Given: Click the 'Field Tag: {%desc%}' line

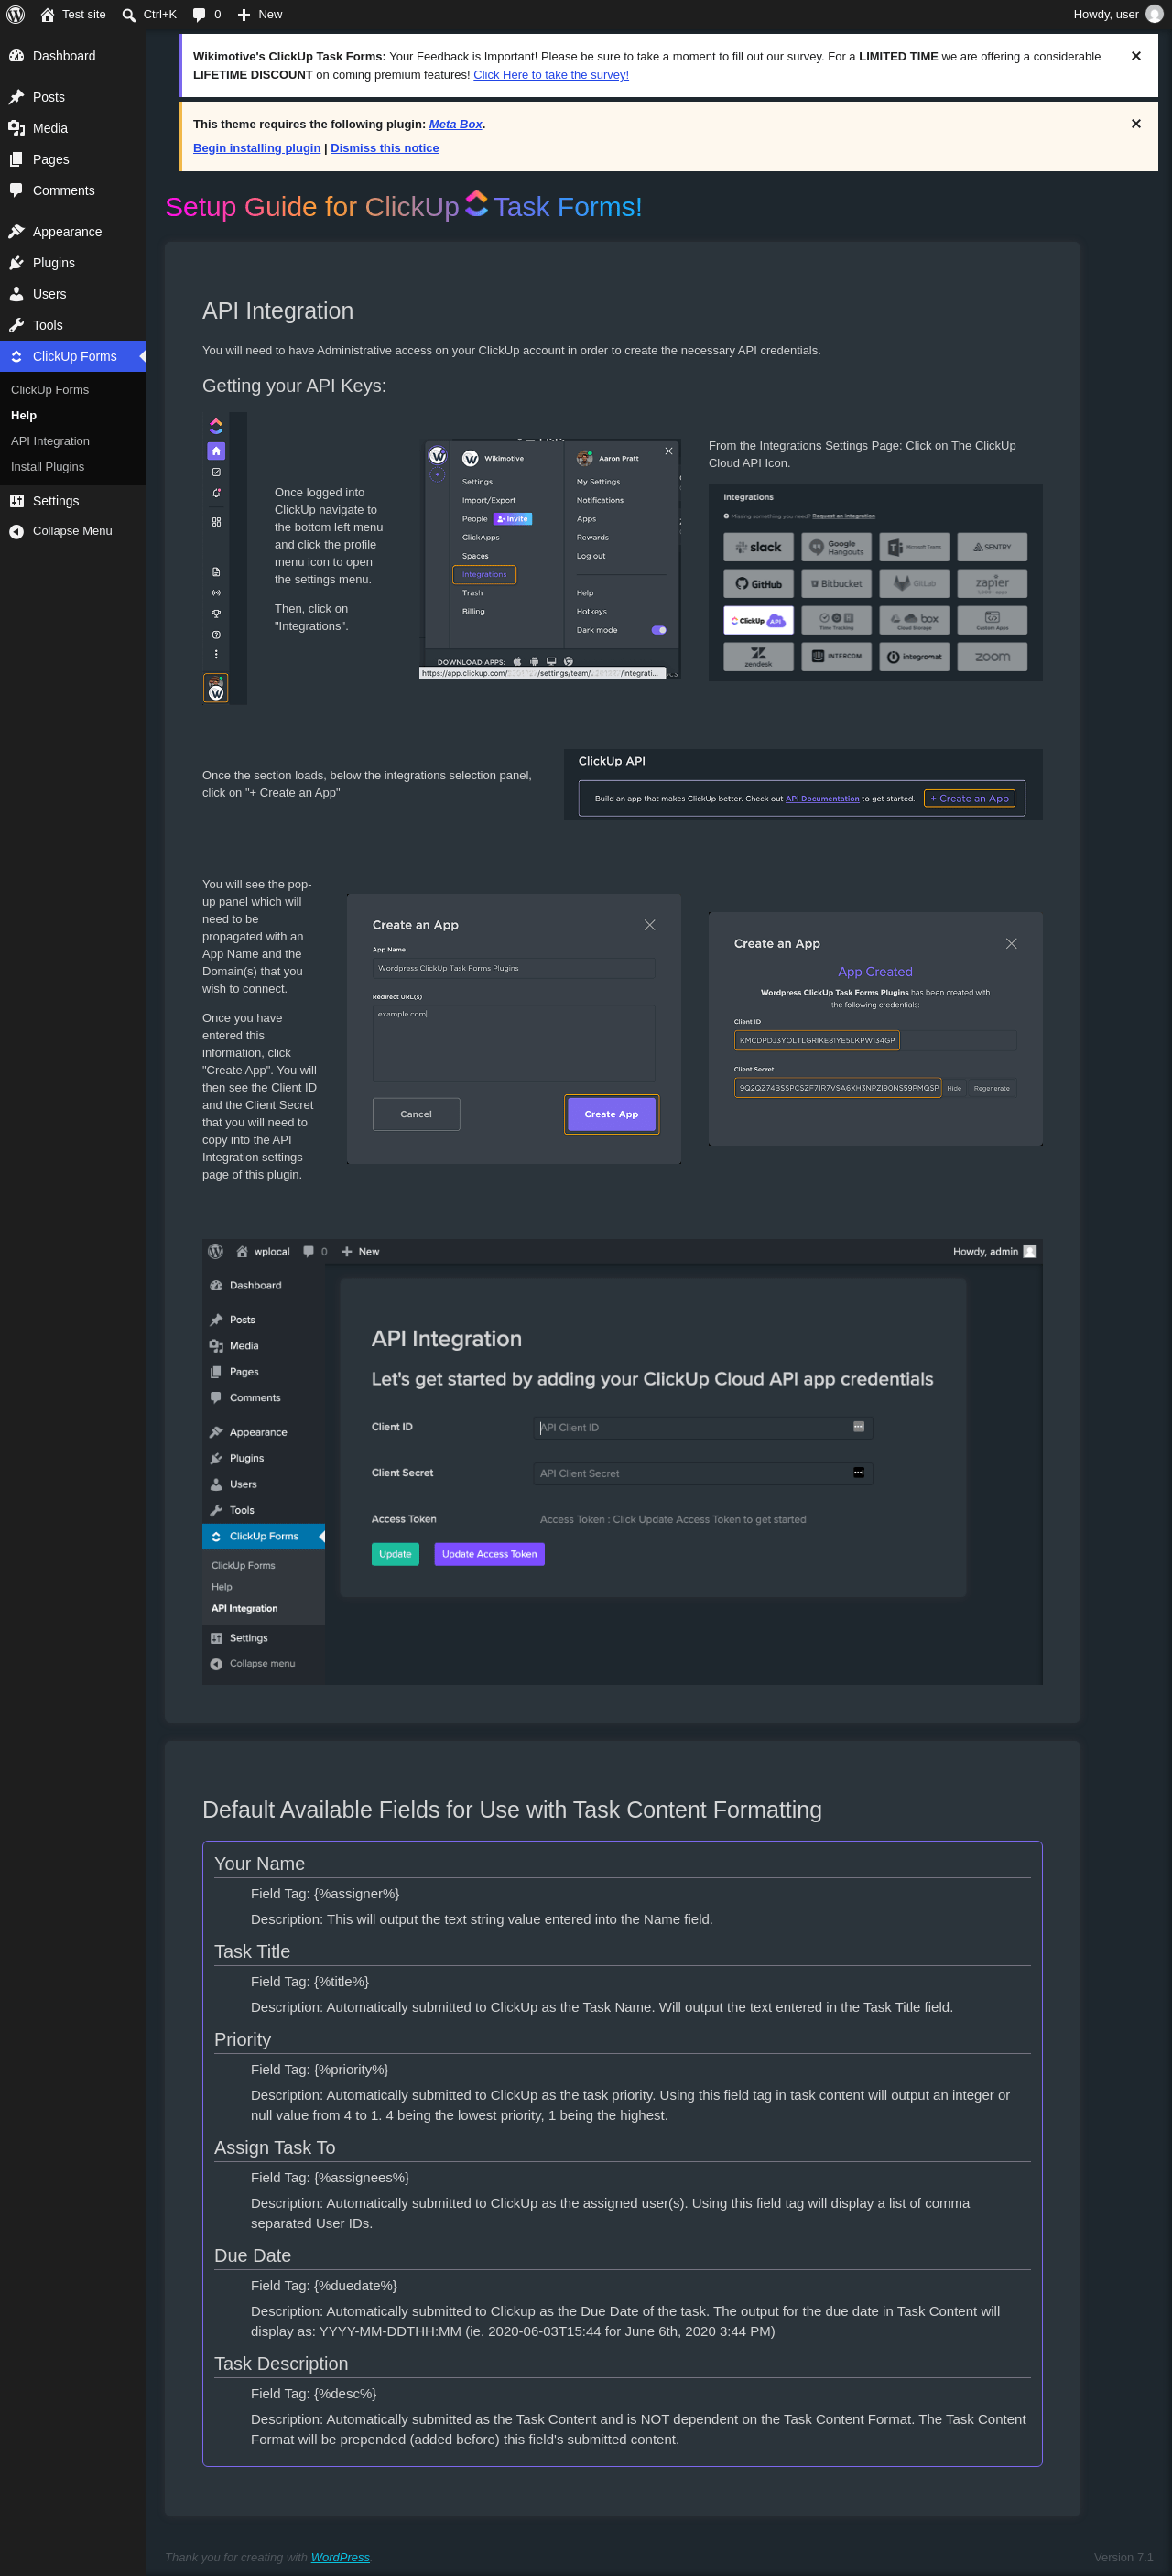Looking at the screenshot, I should coord(314,2394).
